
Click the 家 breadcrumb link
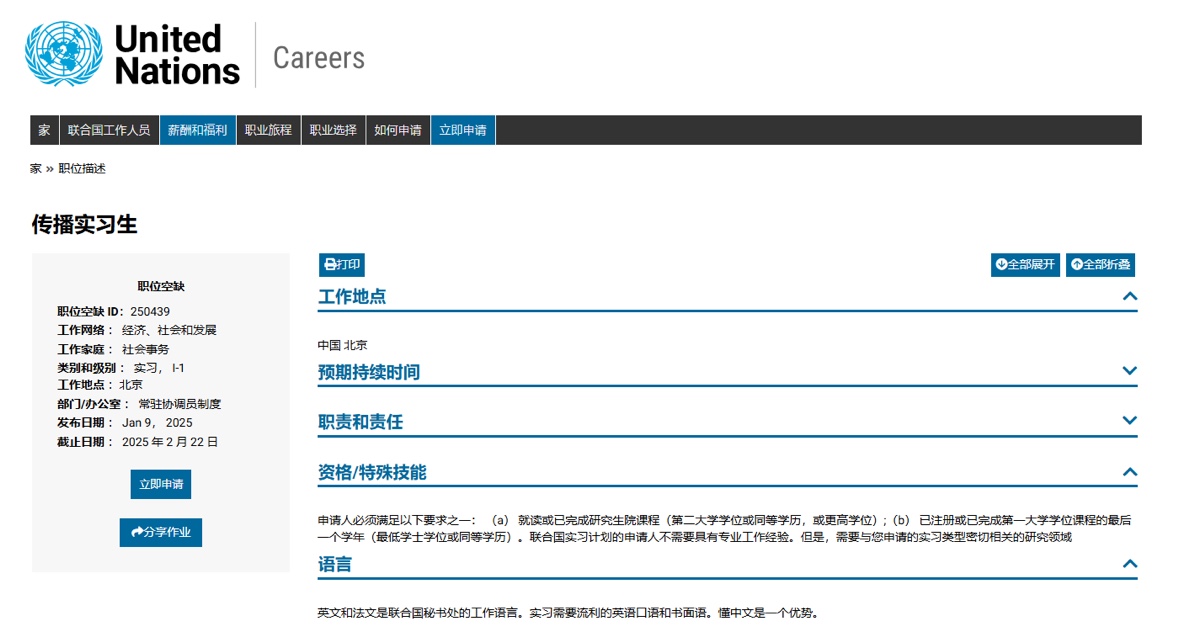point(36,169)
